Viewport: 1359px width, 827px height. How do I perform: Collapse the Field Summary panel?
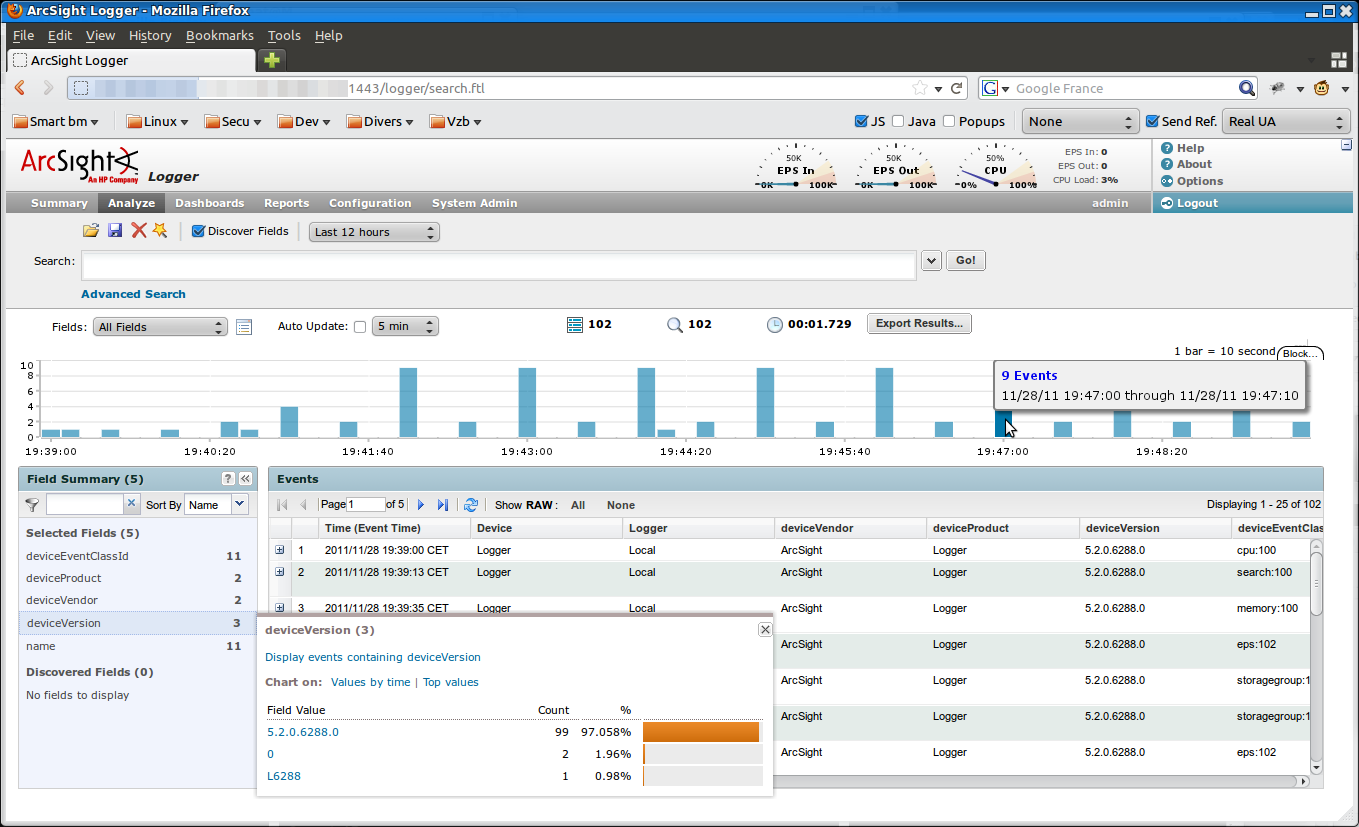pos(245,479)
